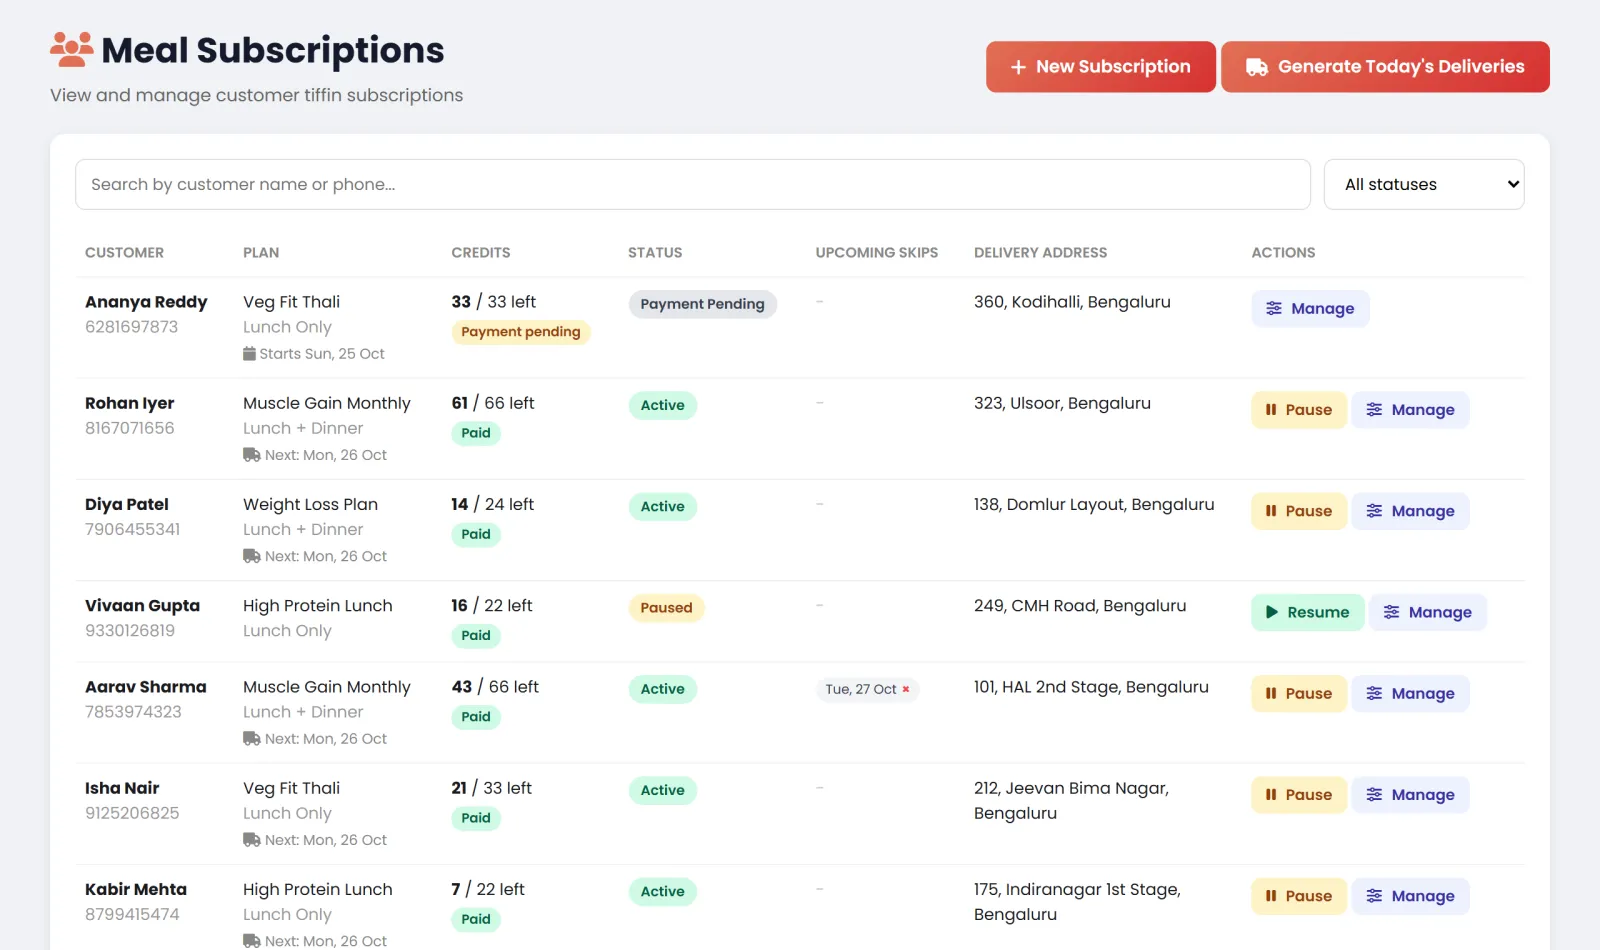Screen dimensions: 1600x950
Task: Manage Rohan Iyer's subscription
Action: [1410, 410]
